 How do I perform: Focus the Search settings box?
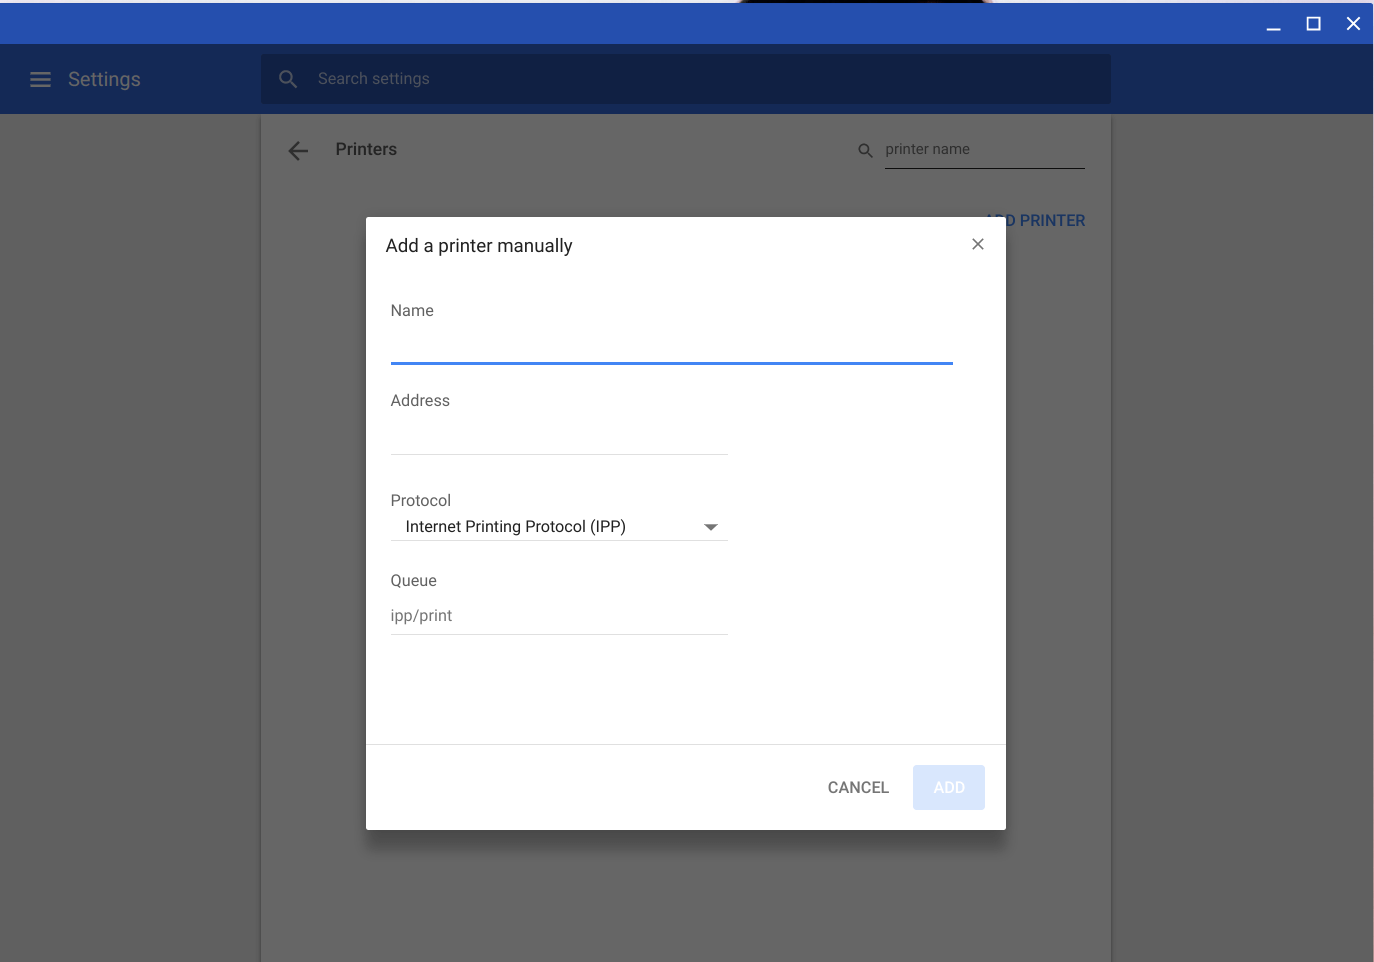[x=700, y=79]
